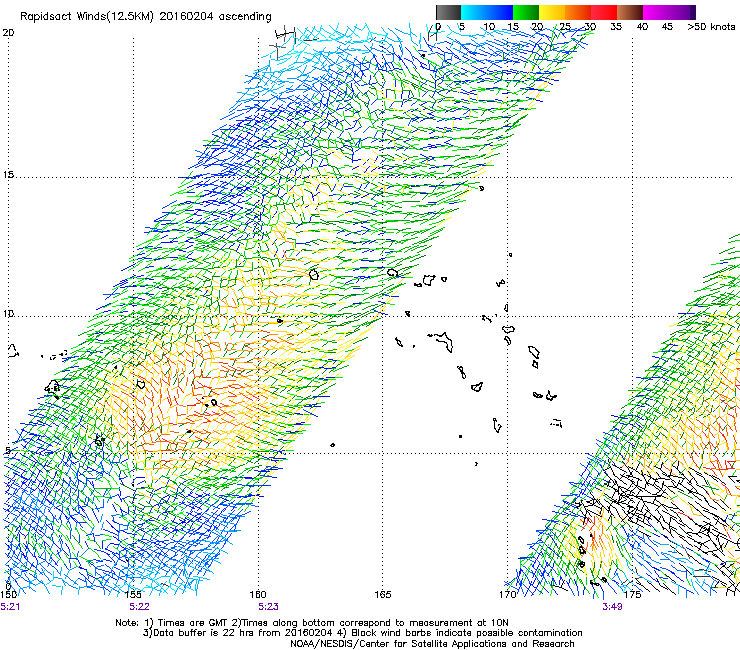Click the longitude label '165'
This screenshot has height=650, width=740.
tap(382, 595)
